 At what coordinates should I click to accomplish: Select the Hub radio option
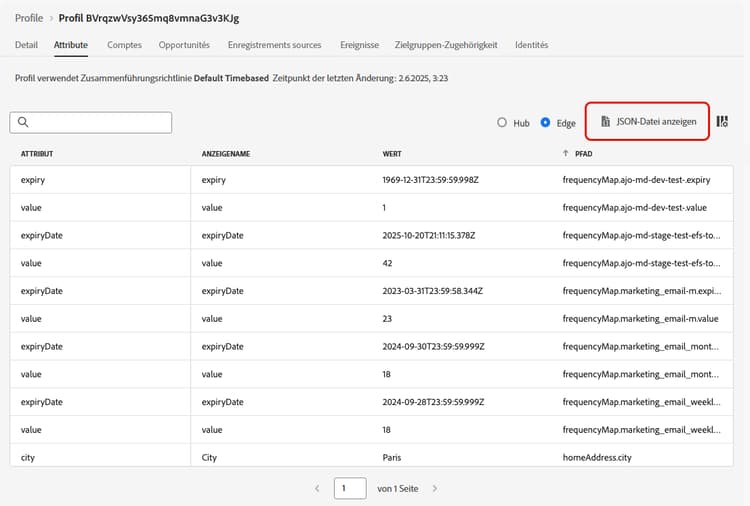tap(503, 123)
